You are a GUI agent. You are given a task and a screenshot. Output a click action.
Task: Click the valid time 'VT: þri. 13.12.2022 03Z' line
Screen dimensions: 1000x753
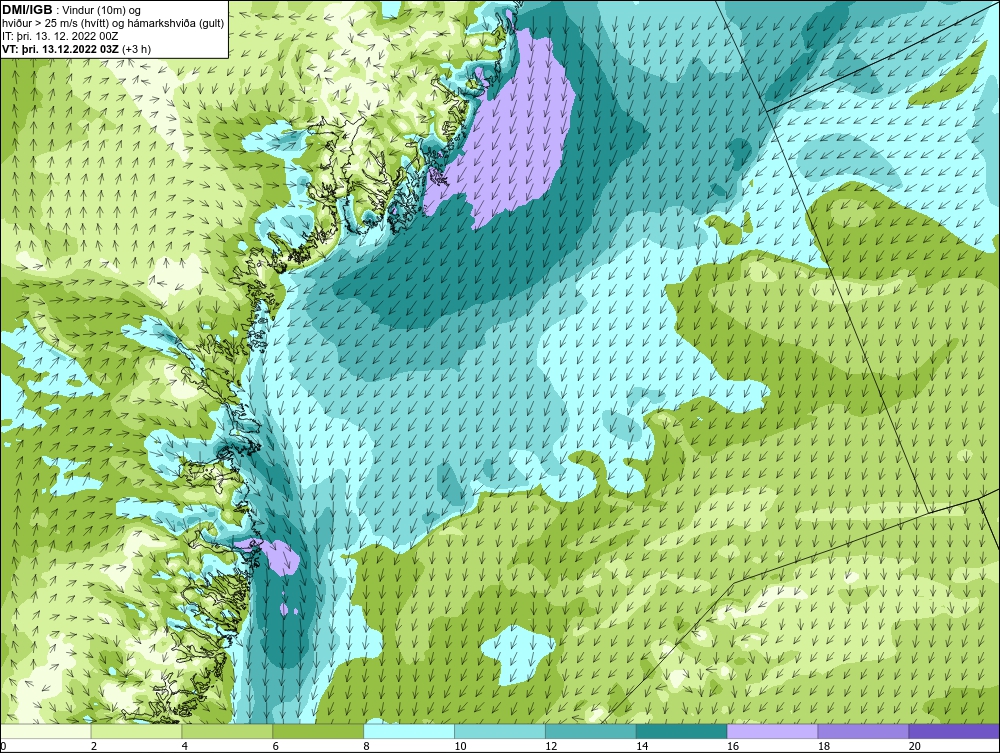point(77,49)
